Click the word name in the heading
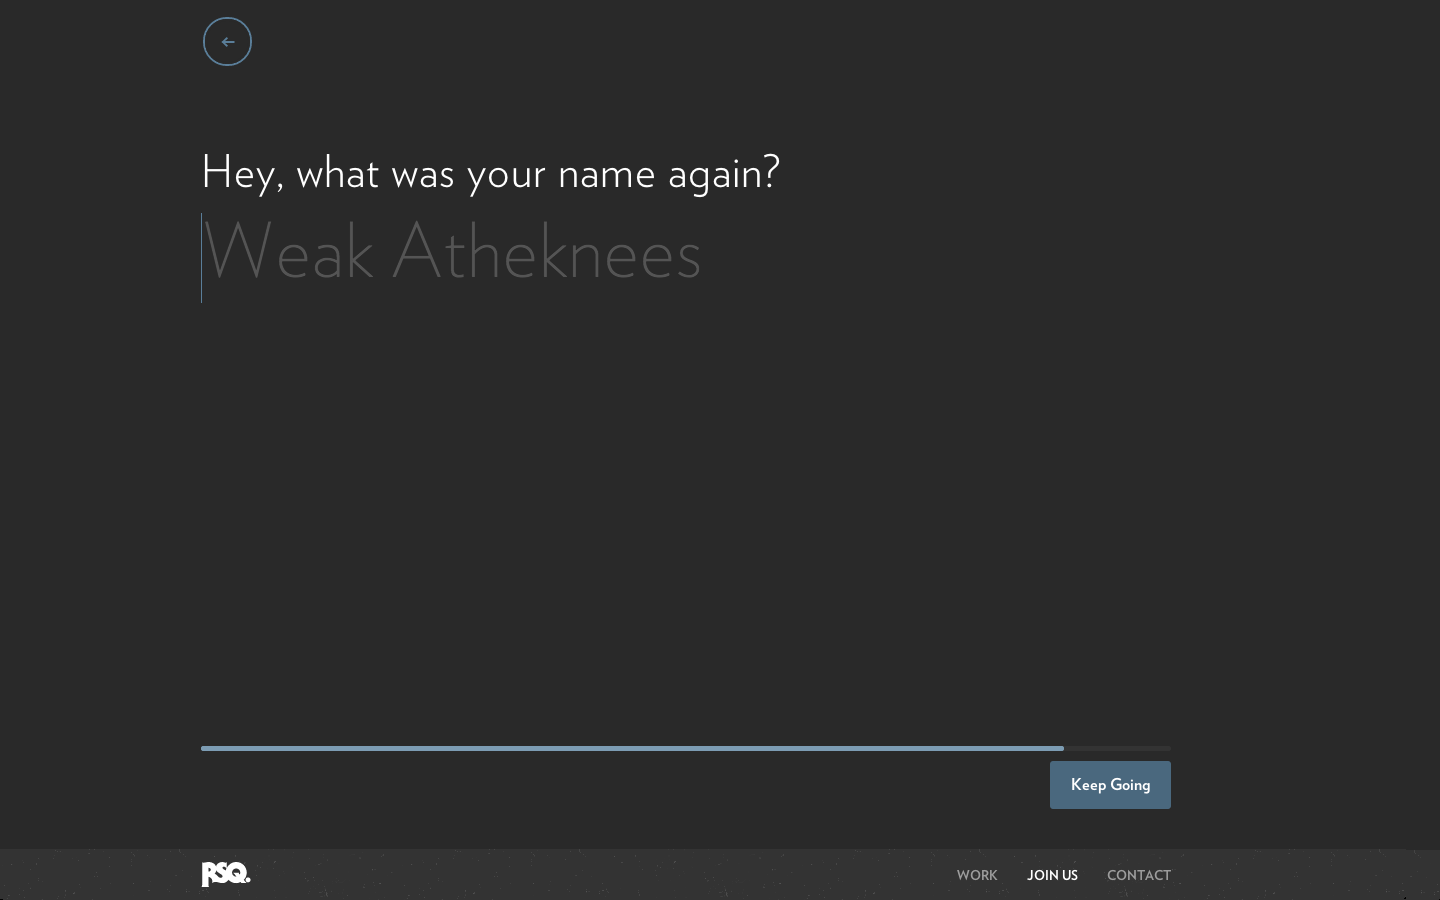Screen dimensions: 1440x900 click(x=606, y=174)
